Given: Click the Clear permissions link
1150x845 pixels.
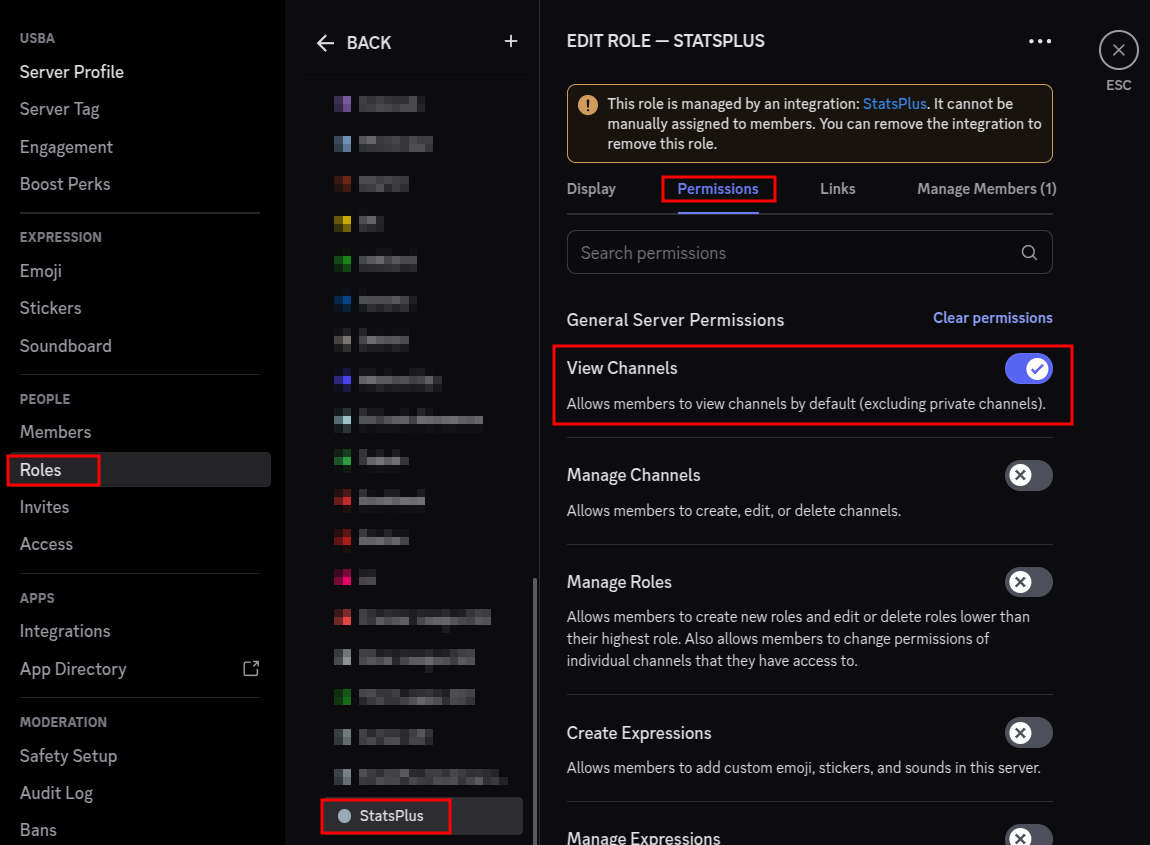Looking at the screenshot, I should [x=992, y=318].
